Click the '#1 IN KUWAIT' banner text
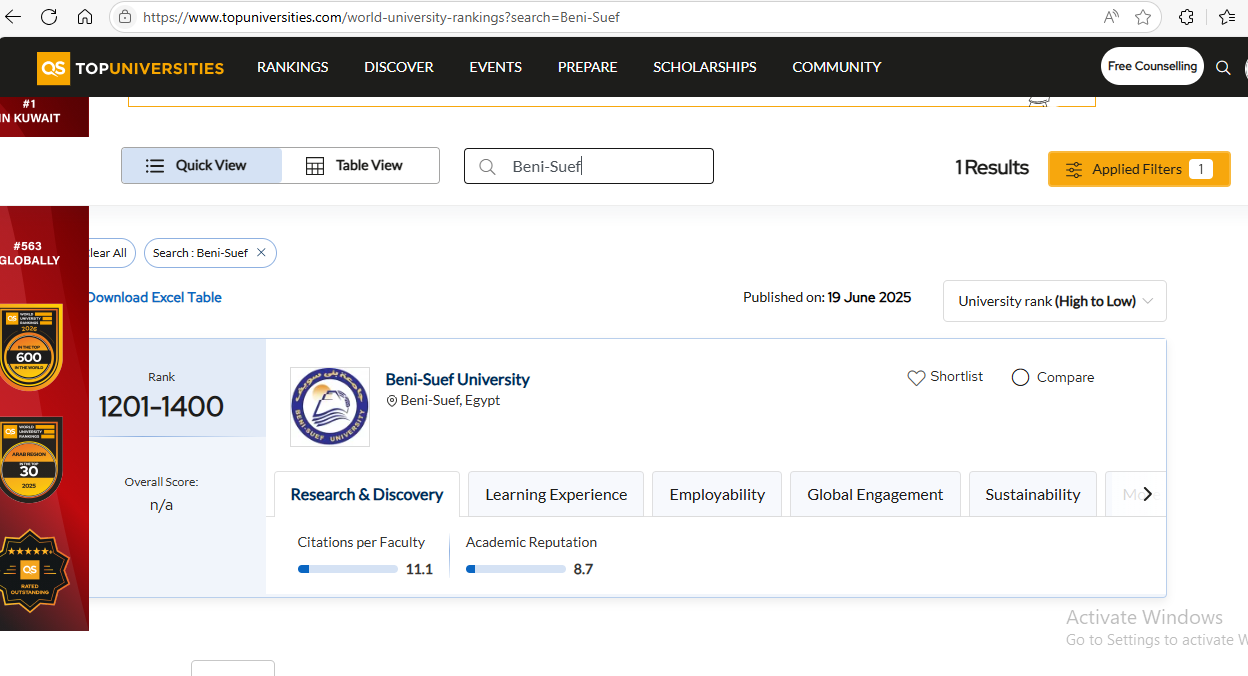 30,111
